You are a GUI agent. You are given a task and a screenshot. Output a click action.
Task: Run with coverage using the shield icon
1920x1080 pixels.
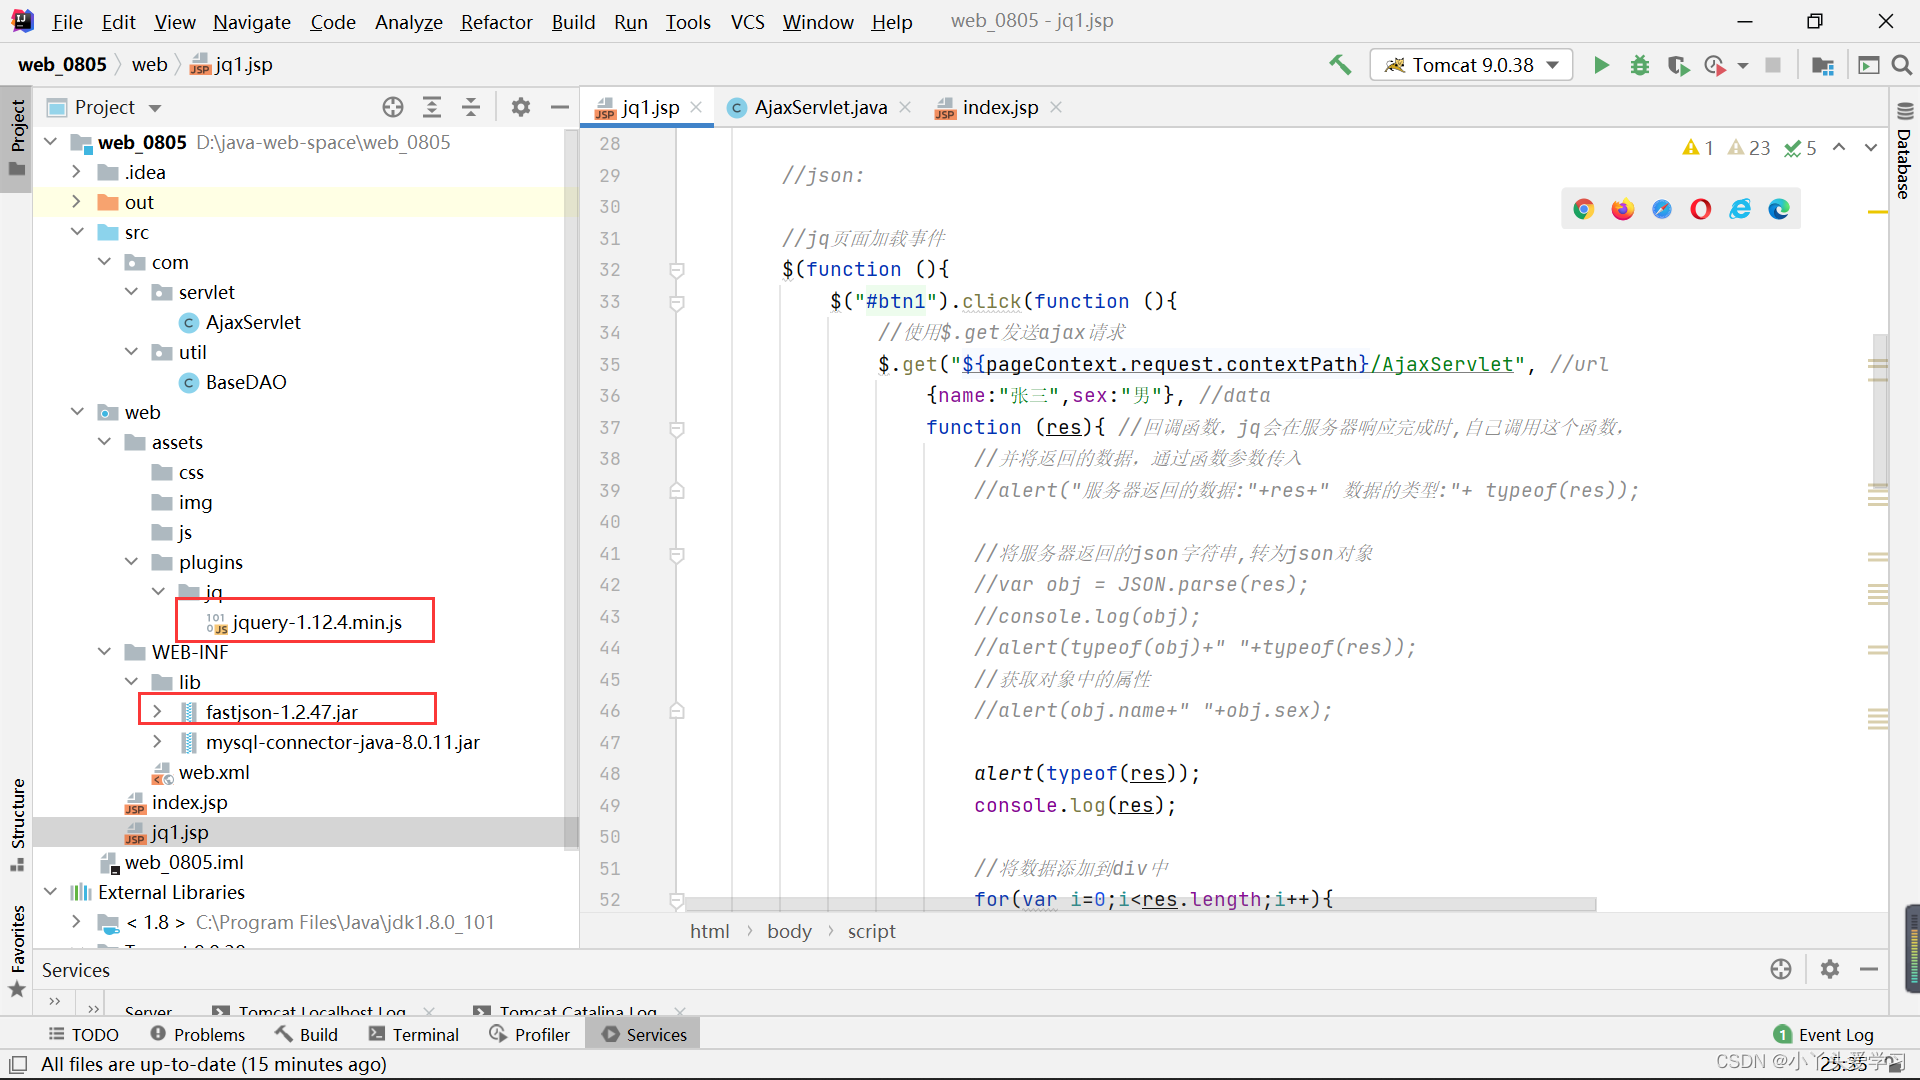(1678, 65)
